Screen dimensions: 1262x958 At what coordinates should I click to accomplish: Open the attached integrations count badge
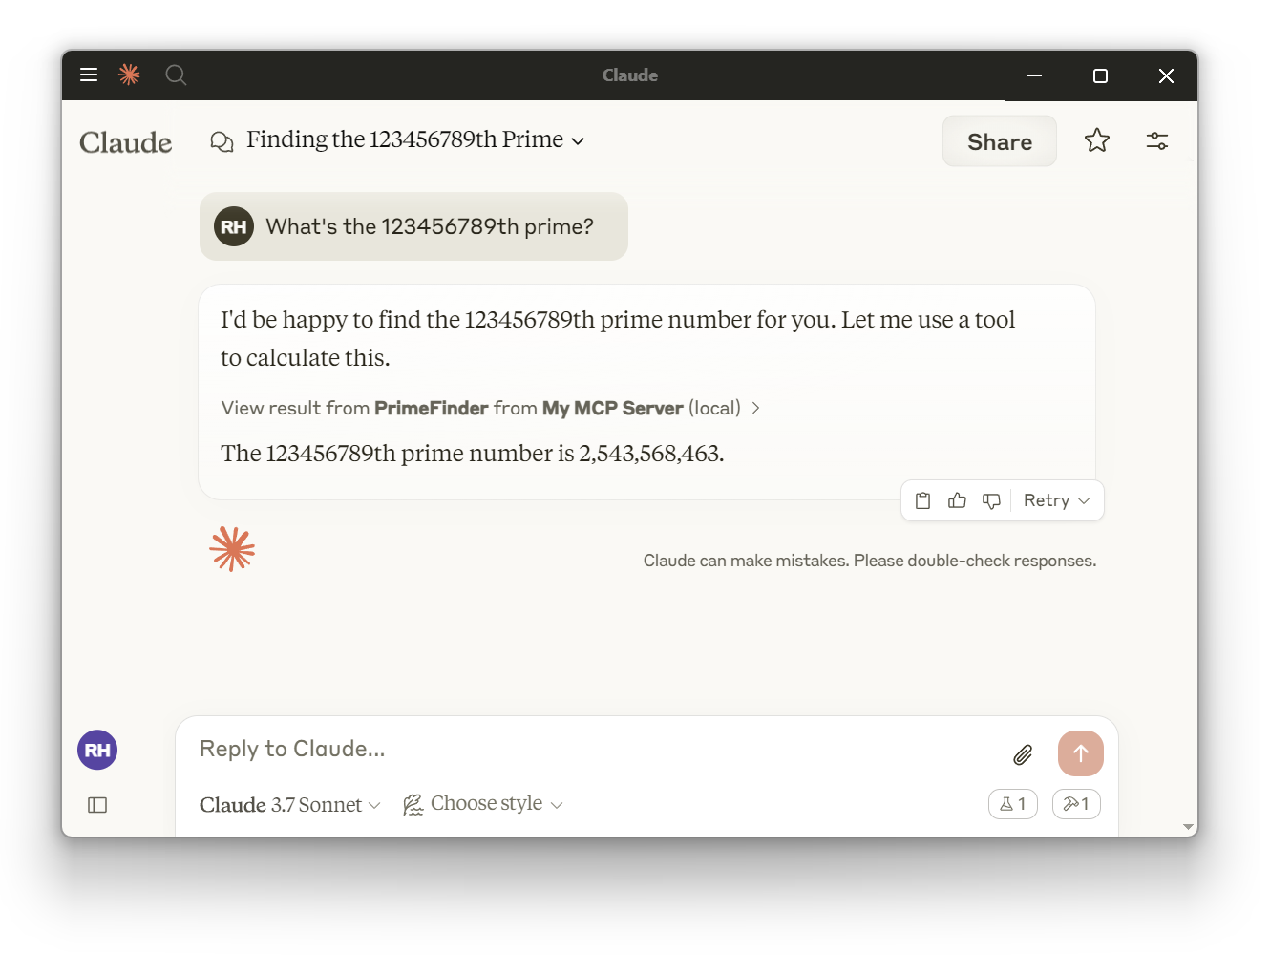click(1013, 804)
